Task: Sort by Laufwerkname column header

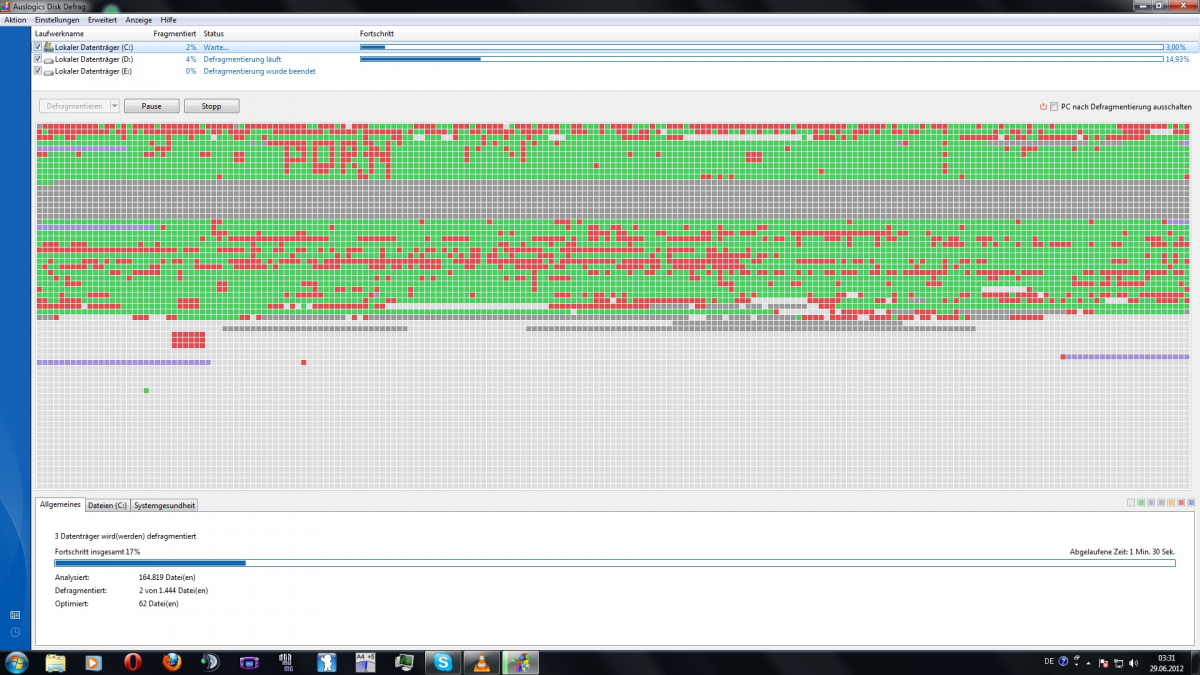Action: coord(59,34)
